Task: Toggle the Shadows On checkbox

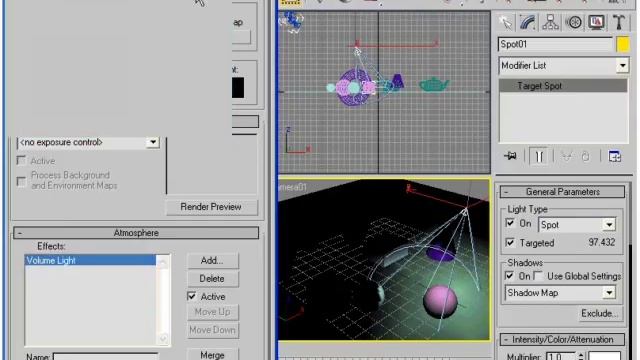Action: coord(509,276)
